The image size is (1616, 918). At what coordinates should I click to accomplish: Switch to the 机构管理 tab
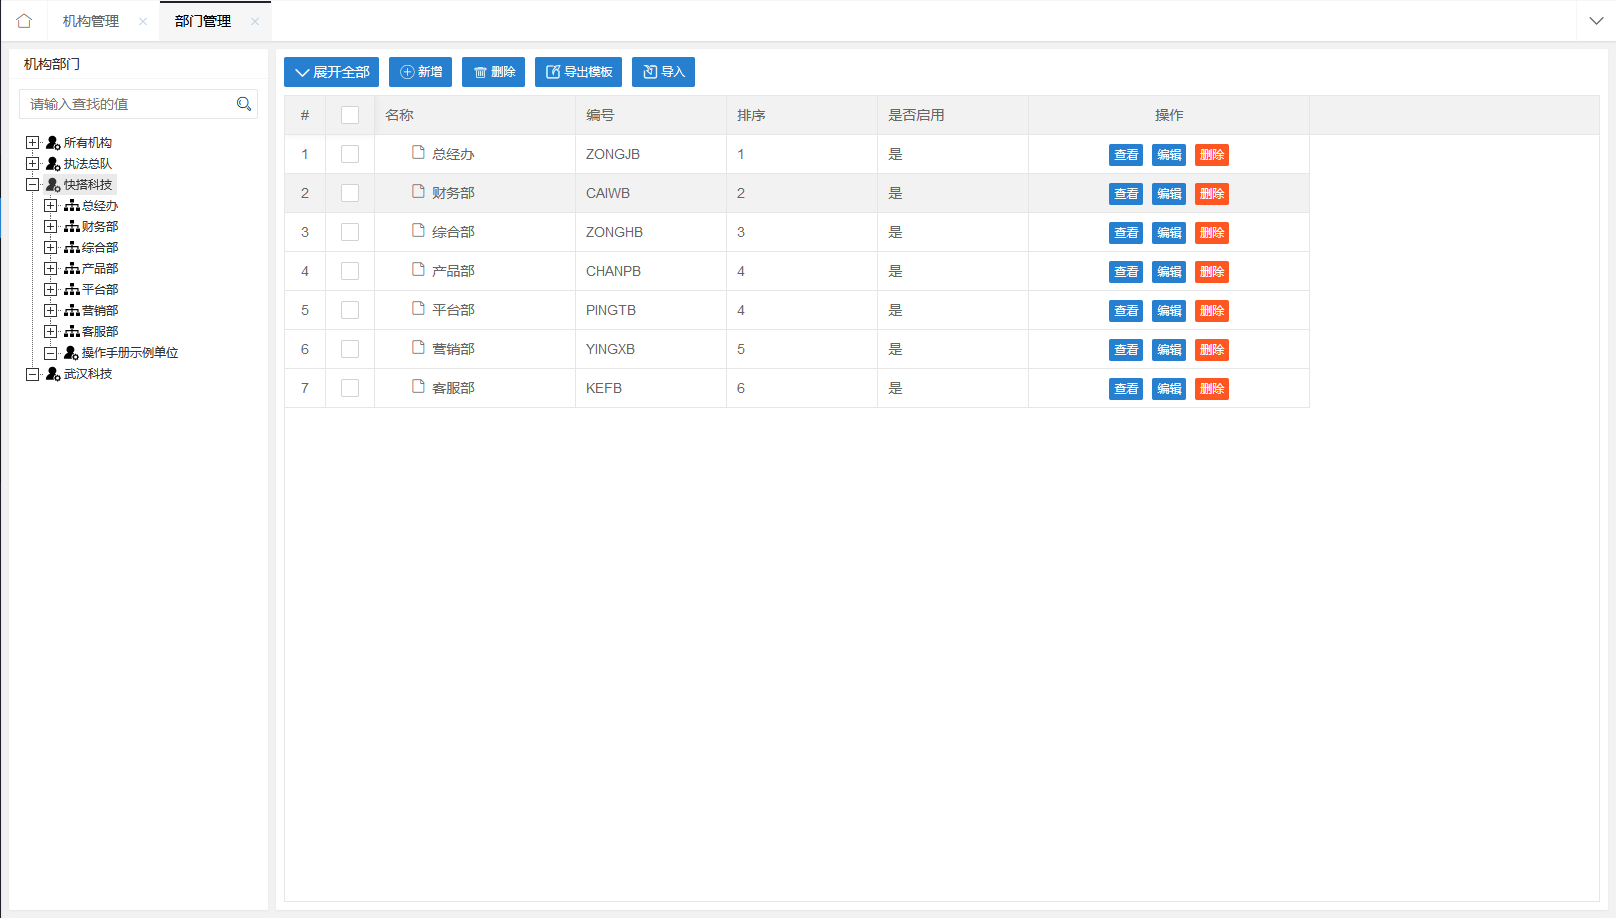[x=91, y=21]
